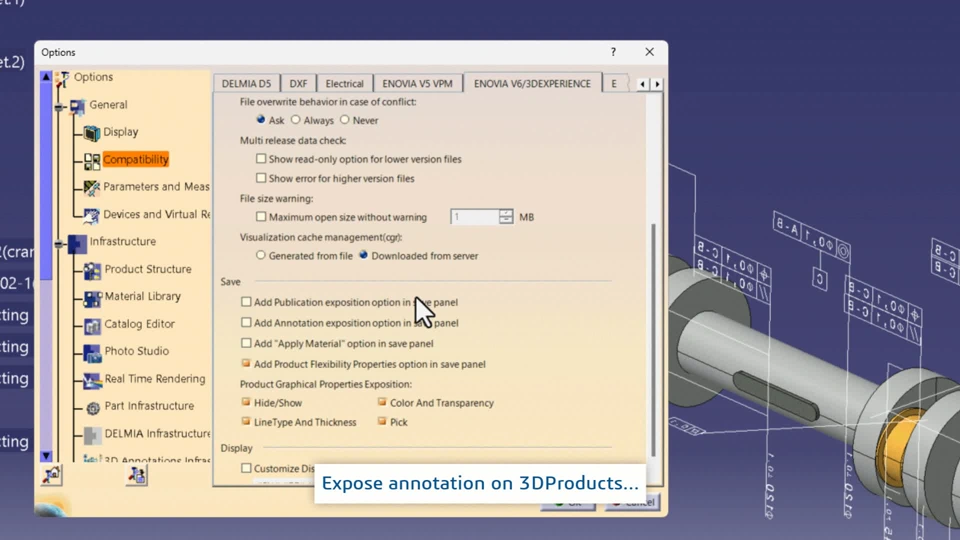The width and height of the screenshot is (960, 540).
Task: Switch to the ENOVIA V5 VPM tab
Action: tap(418, 84)
